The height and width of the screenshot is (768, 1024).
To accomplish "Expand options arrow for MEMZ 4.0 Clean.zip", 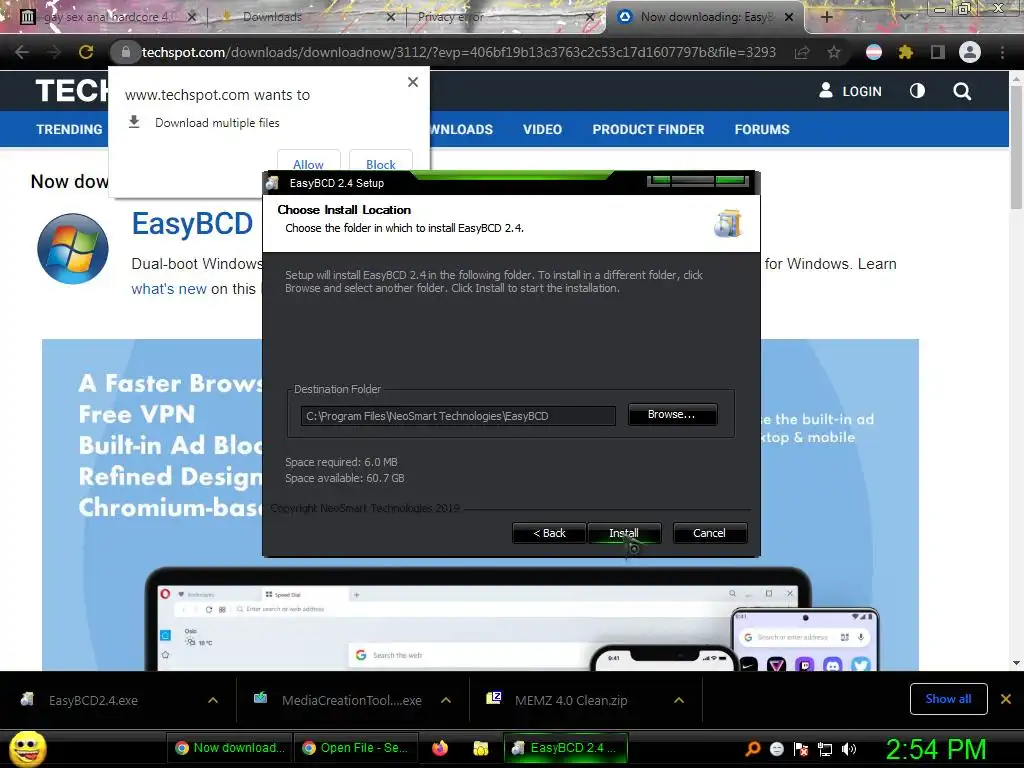I will 679,700.
